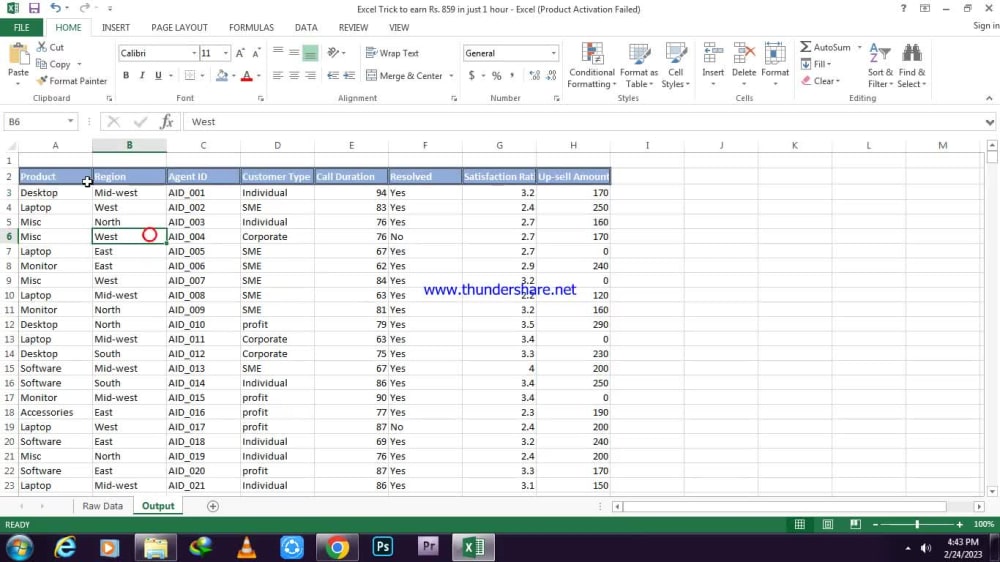Open the FILE tab
Viewport: 1000px width, 562px height.
coord(21,27)
